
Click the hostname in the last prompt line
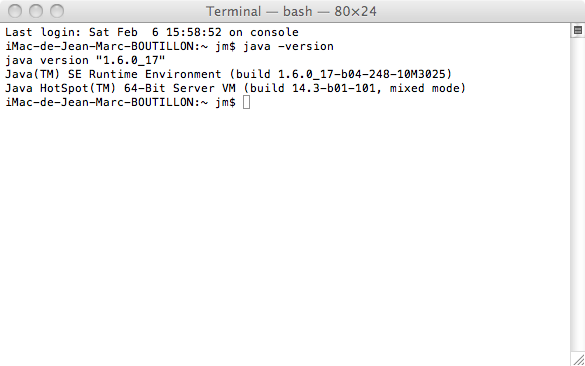103,102
